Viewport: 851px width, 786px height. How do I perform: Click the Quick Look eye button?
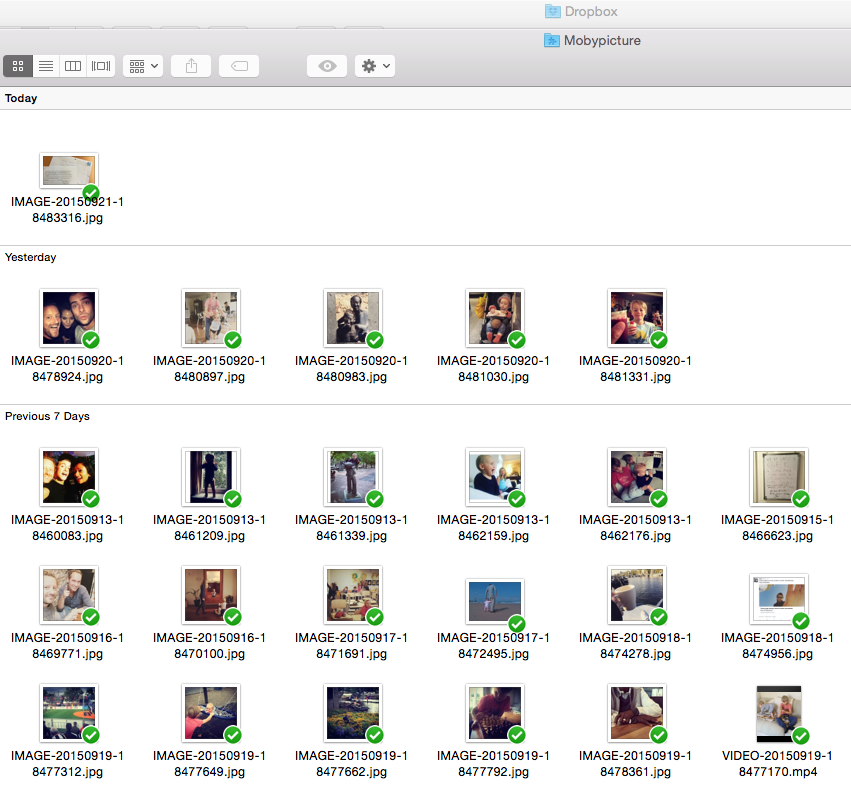tap(327, 66)
